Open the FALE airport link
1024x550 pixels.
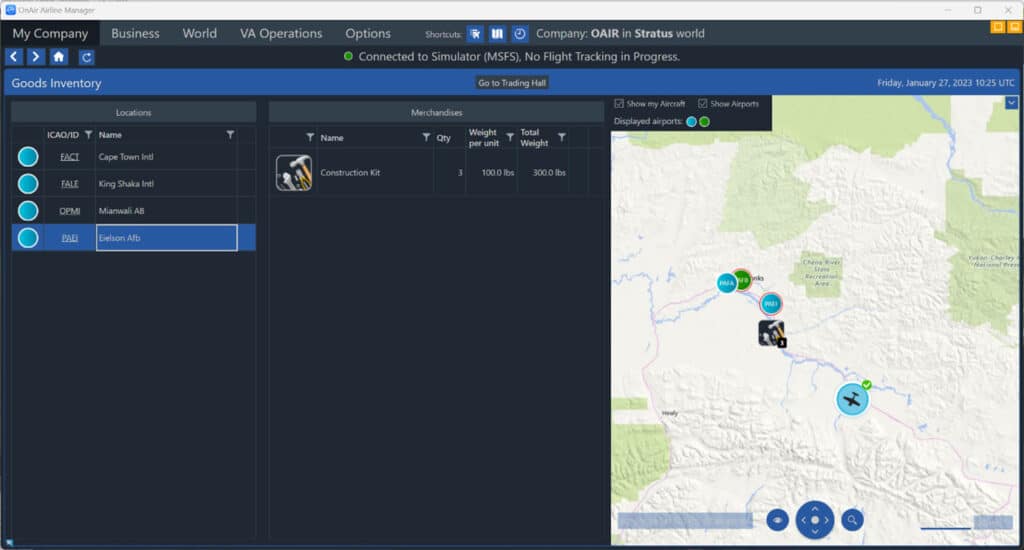tap(69, 184)
